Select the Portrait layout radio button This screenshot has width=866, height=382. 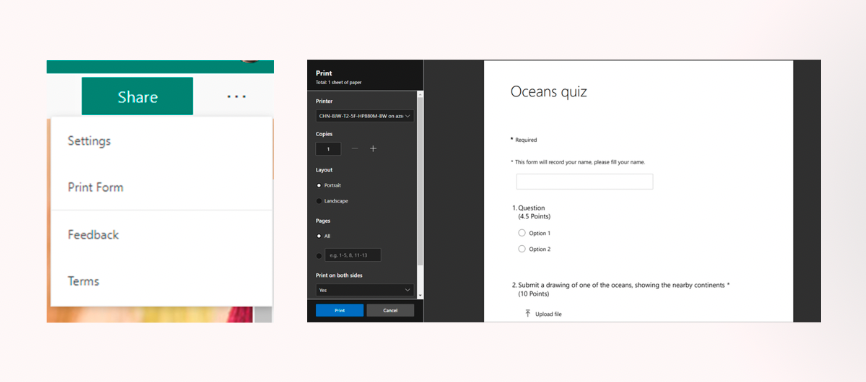click(x=319, y=185)
